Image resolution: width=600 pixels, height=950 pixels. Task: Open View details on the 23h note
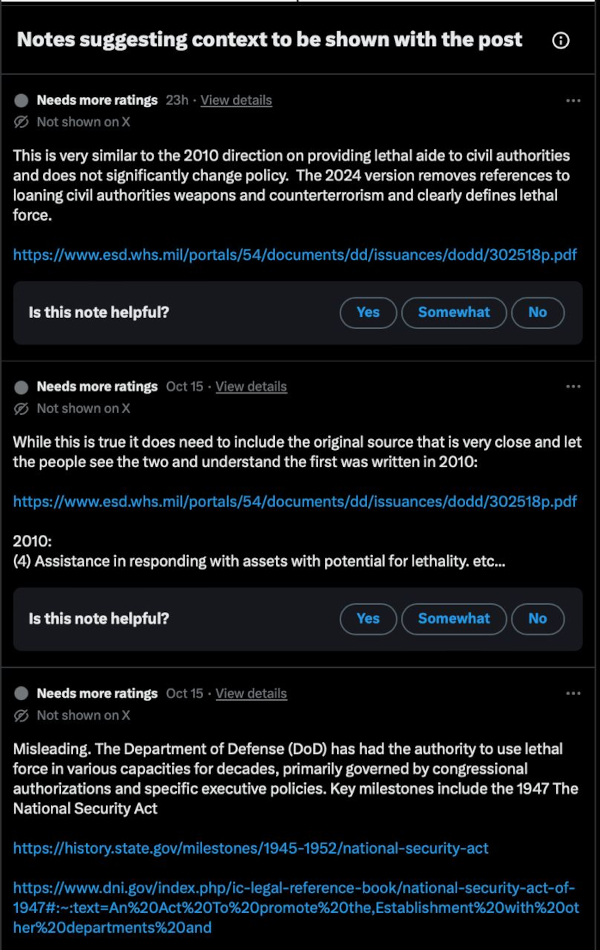[x=236, y=101]
